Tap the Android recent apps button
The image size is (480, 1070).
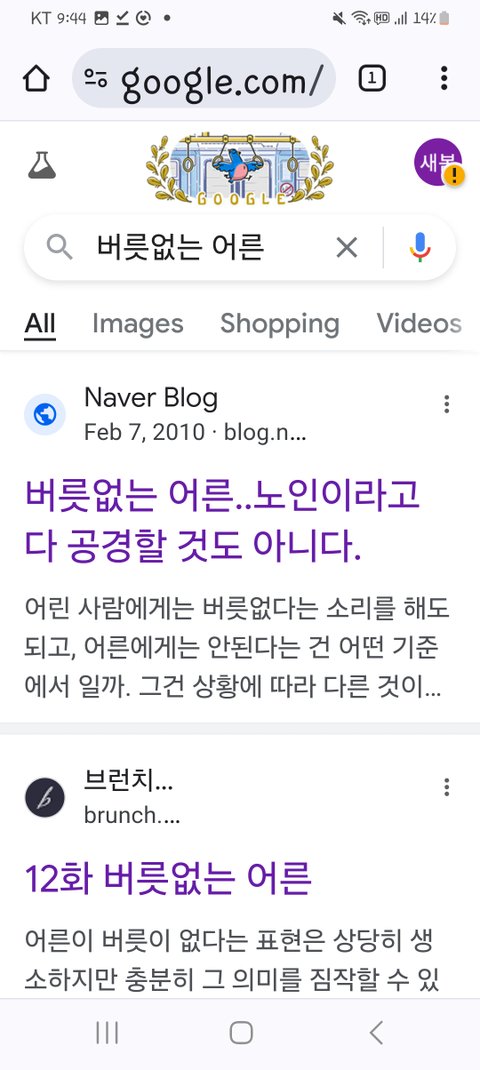click(x=107, y=1032)
